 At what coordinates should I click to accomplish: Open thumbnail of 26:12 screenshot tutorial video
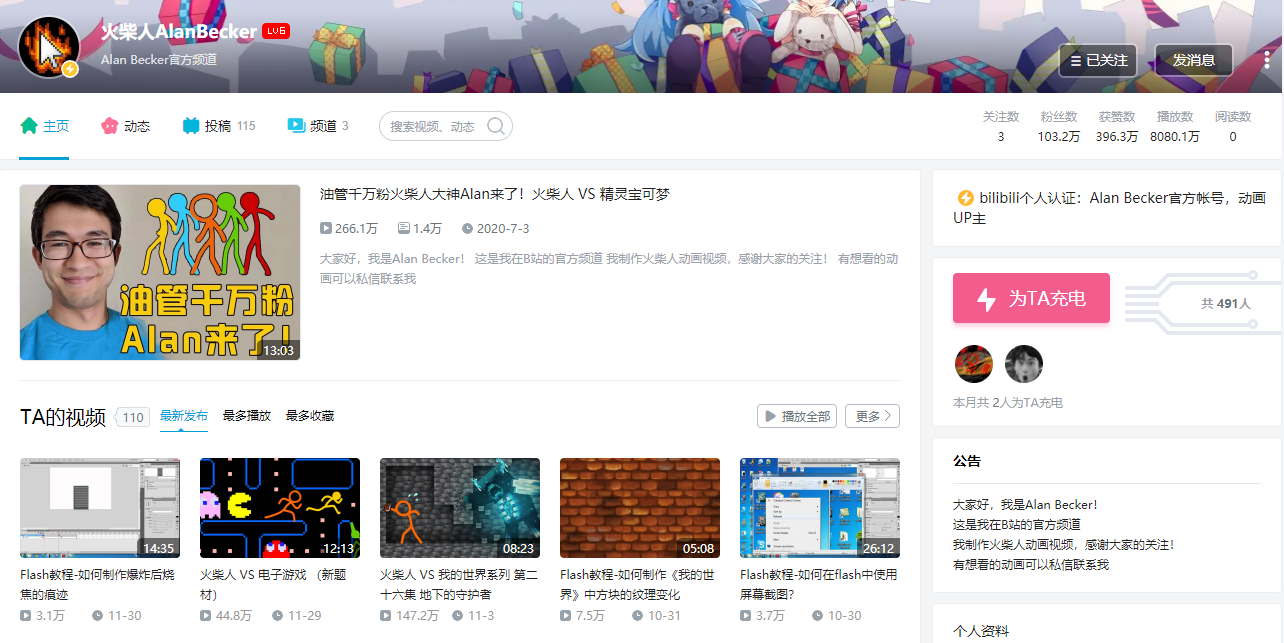pos(820,508)
